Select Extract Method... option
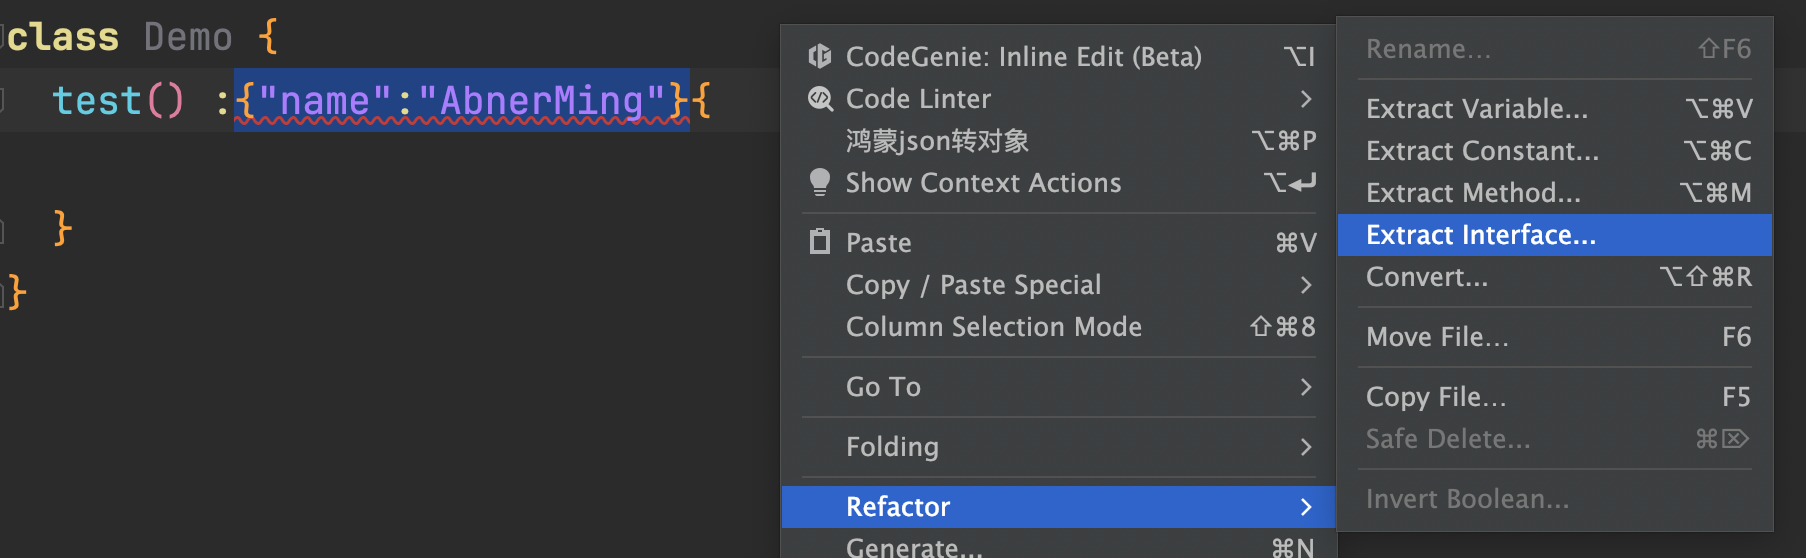 [1555, 193]
